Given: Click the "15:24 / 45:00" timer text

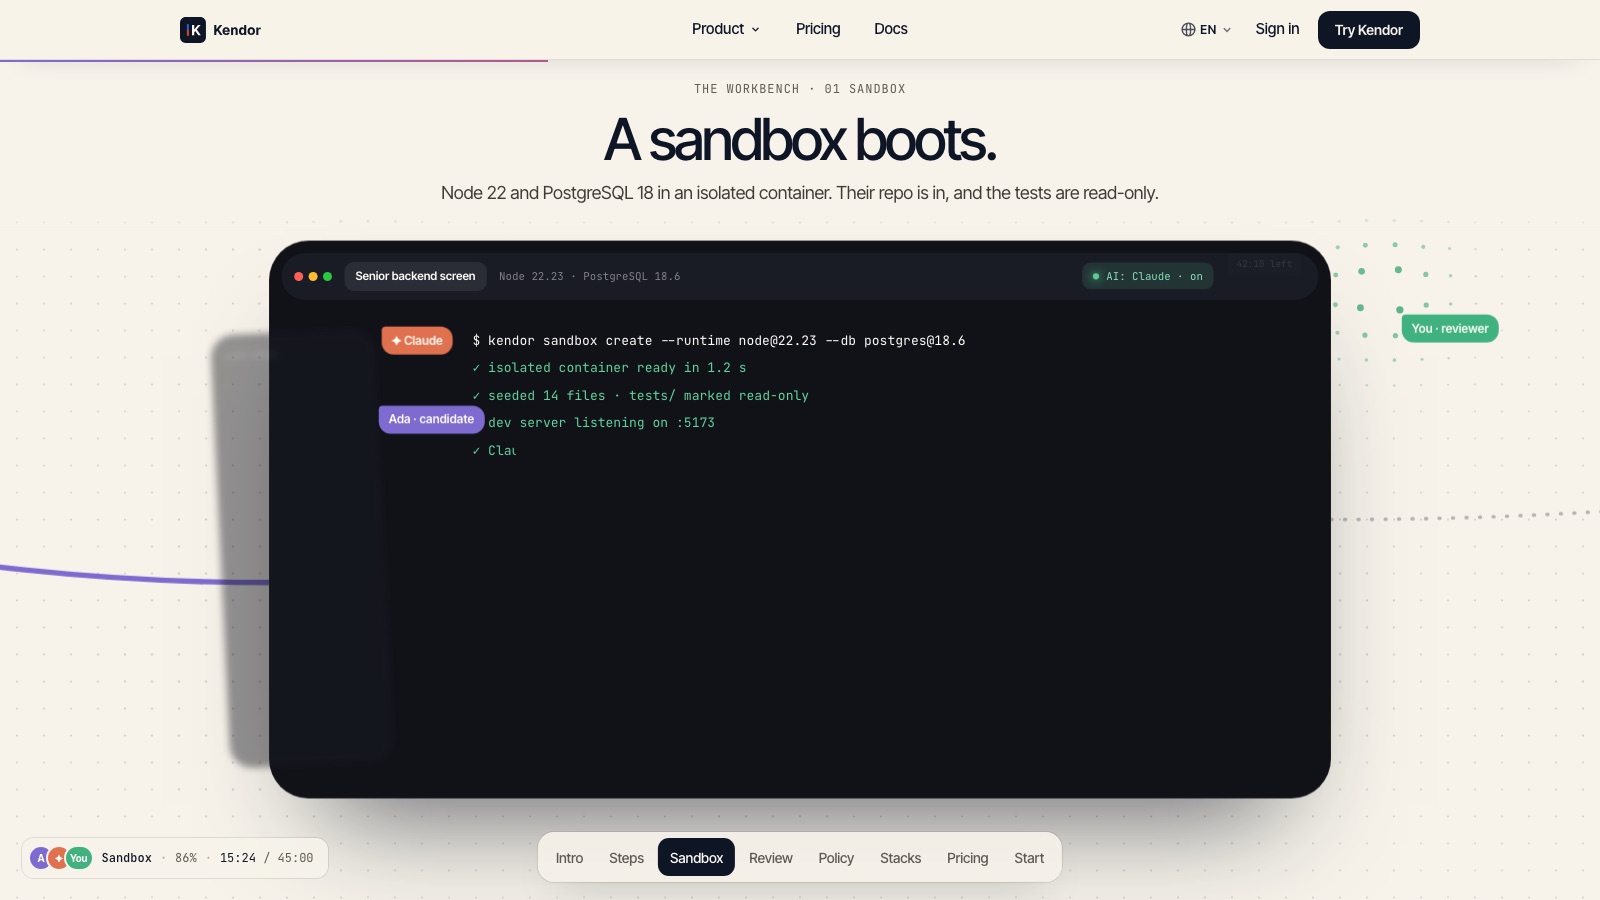Looking at the screenshot, I should (x=266, y=858).
